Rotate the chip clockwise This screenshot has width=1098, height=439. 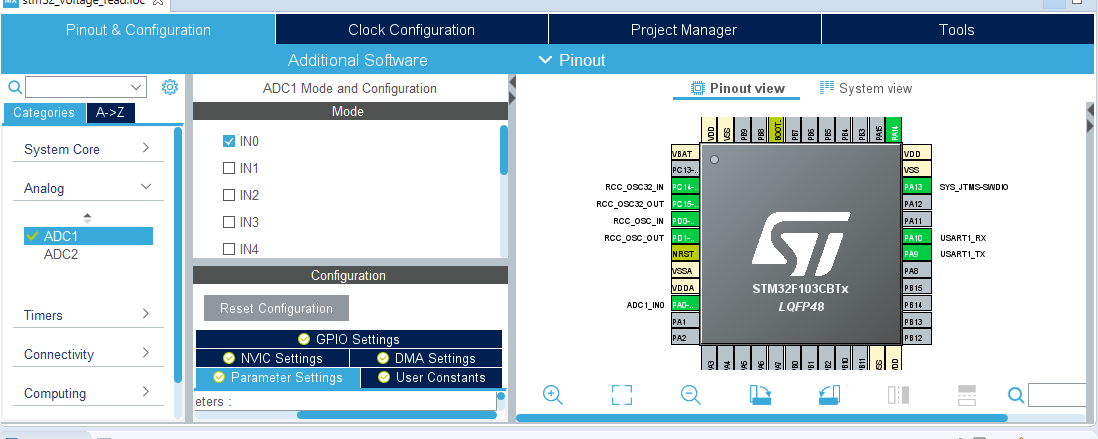coord(760,395)
